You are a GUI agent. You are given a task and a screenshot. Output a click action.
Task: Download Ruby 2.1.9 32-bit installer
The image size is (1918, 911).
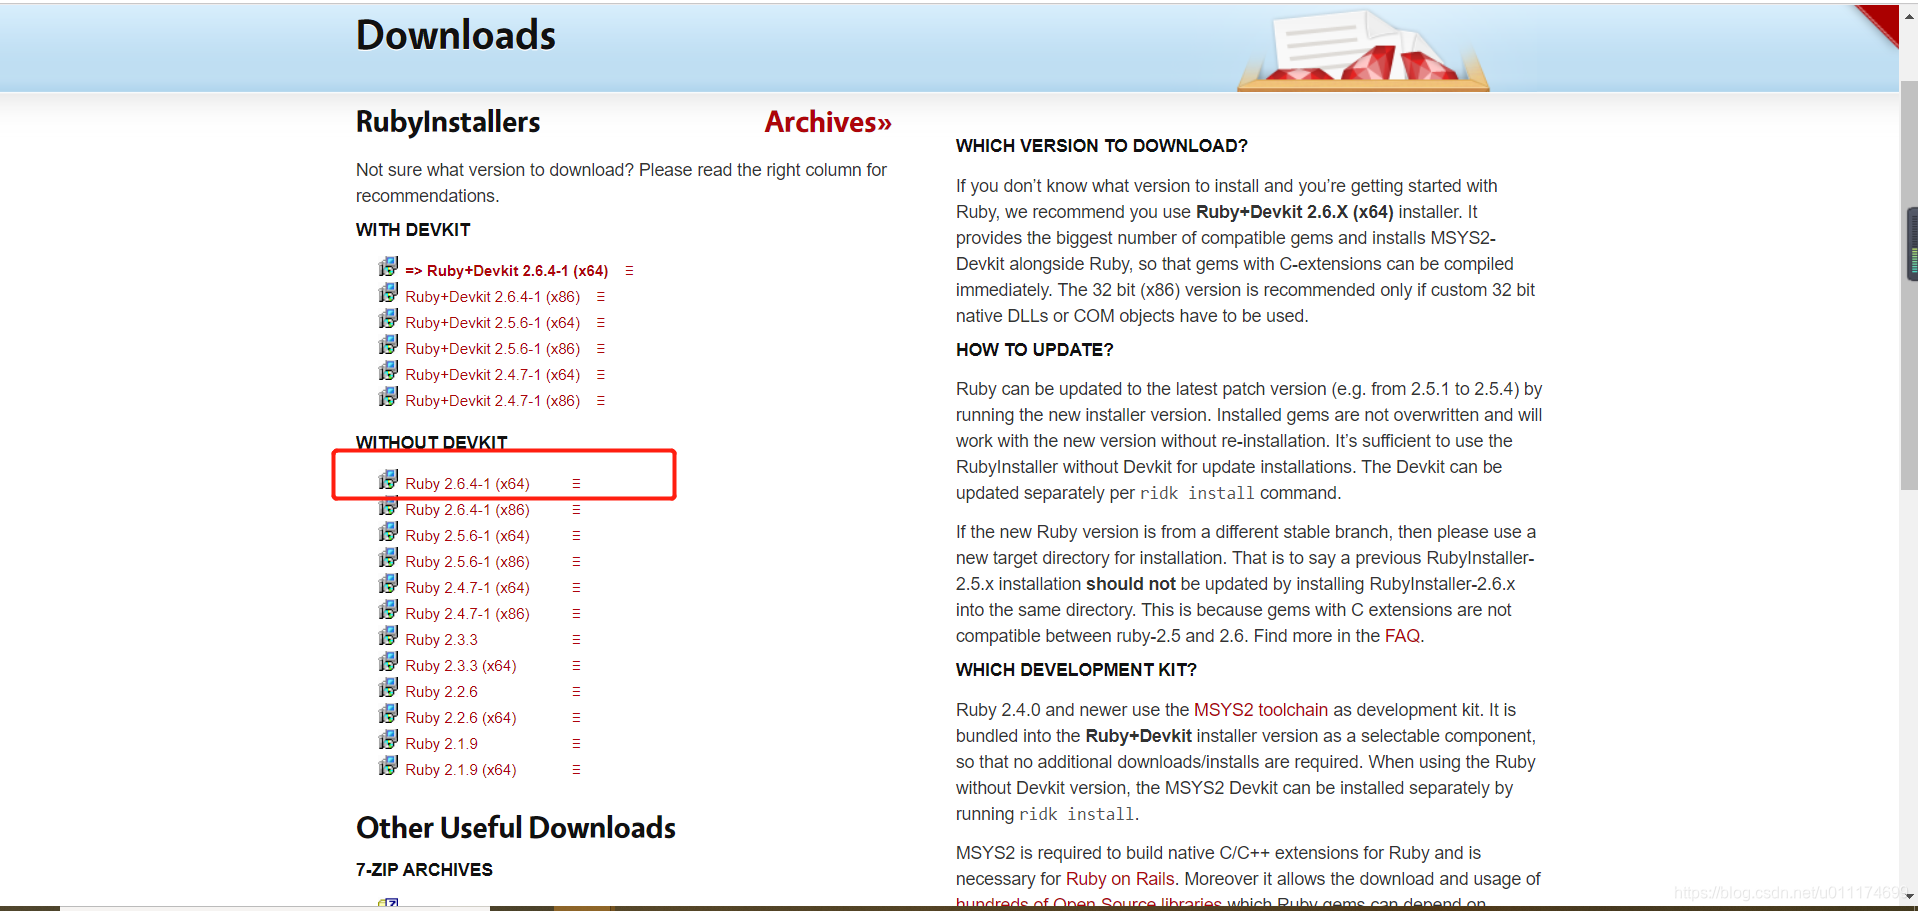click(x=441, y=744)
